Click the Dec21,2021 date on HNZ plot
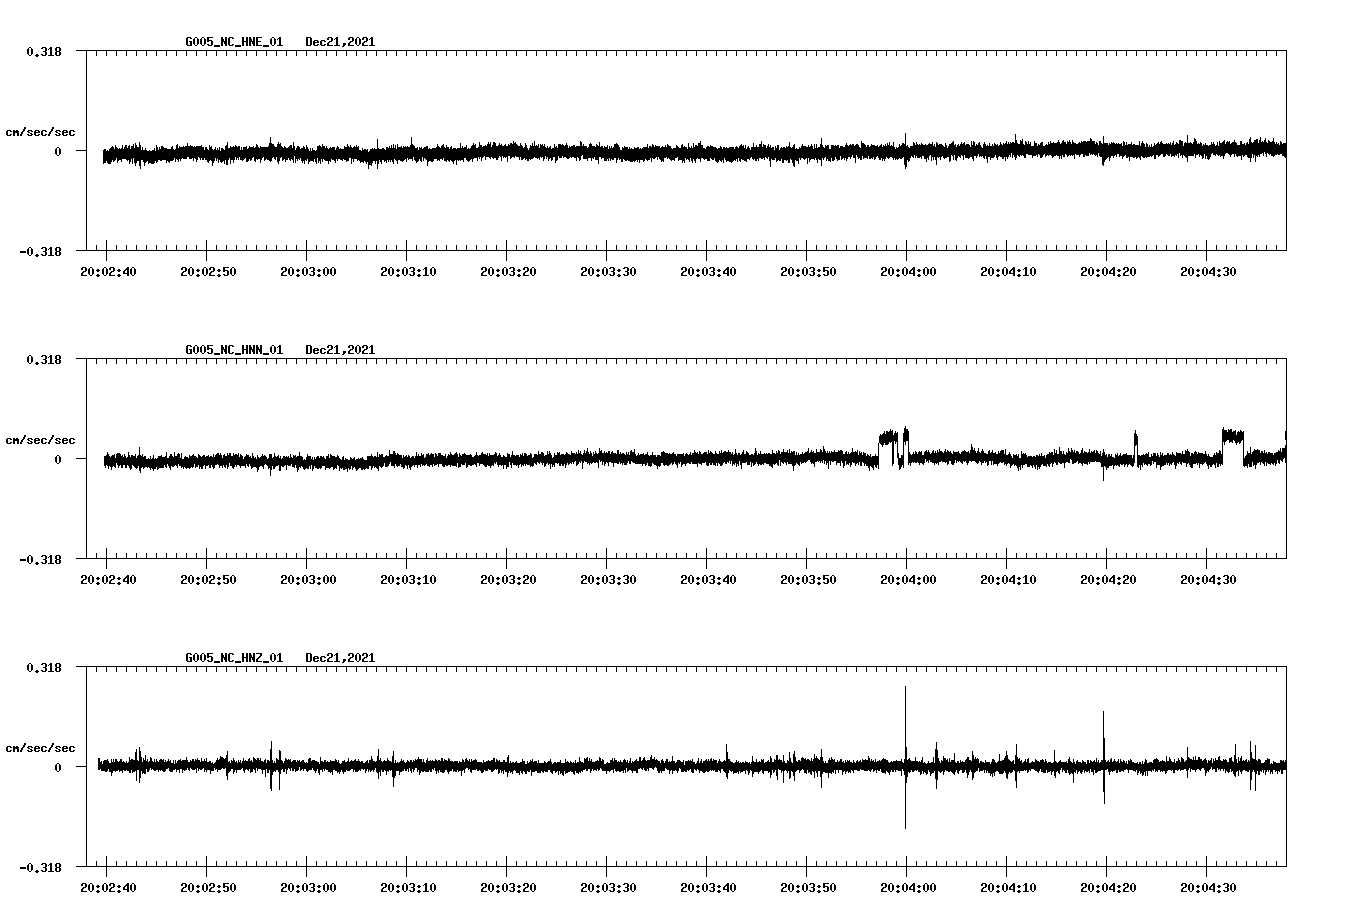1358x924 pixels. pos(340,658)
